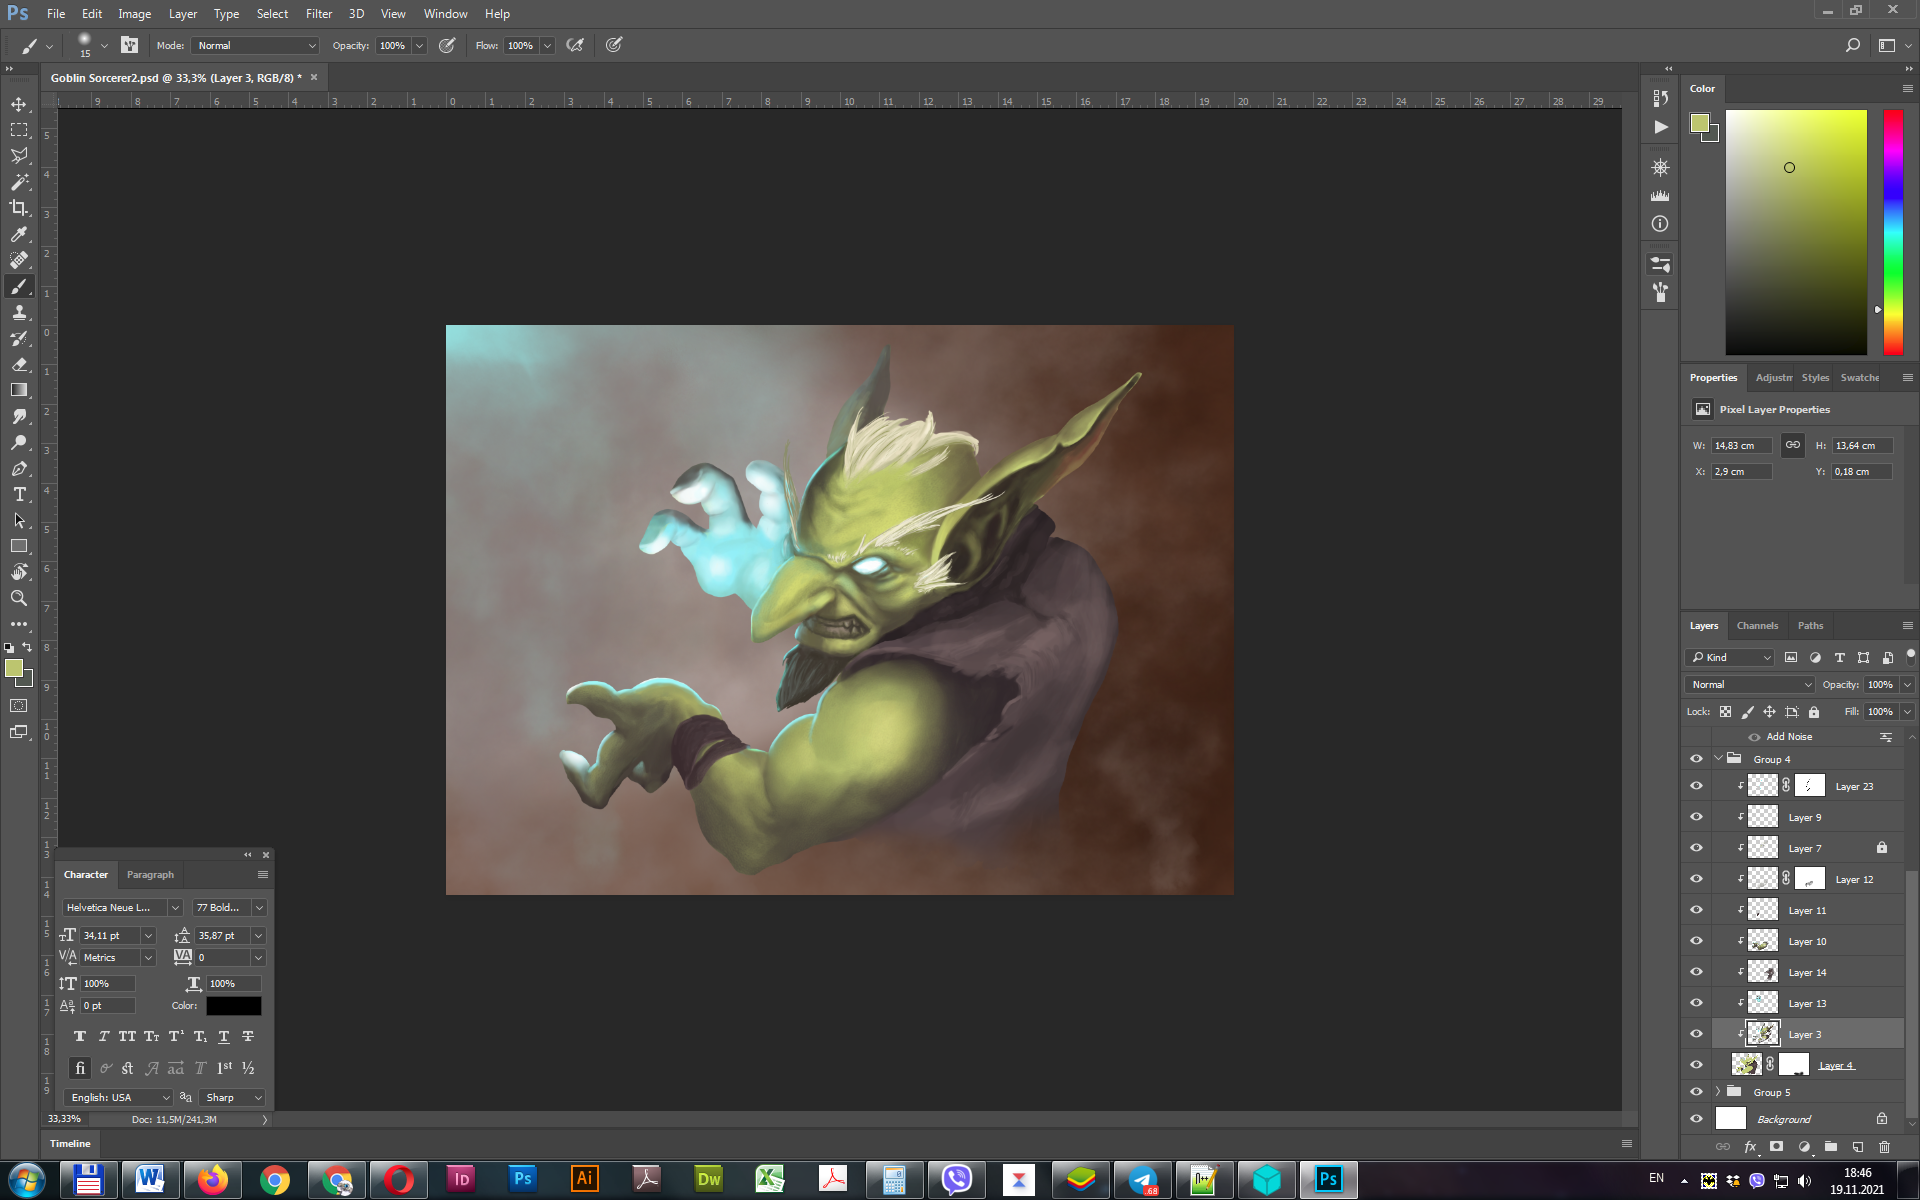Select the Crop tool

point(19,208)
